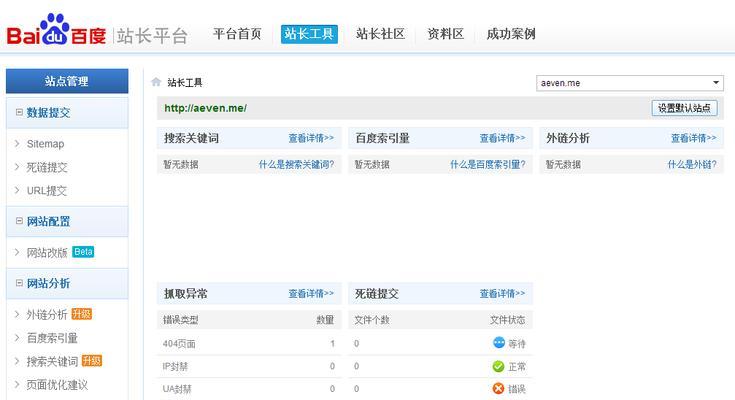Open the 站长社区 tab
735x400 pixels.
[380, 34]
